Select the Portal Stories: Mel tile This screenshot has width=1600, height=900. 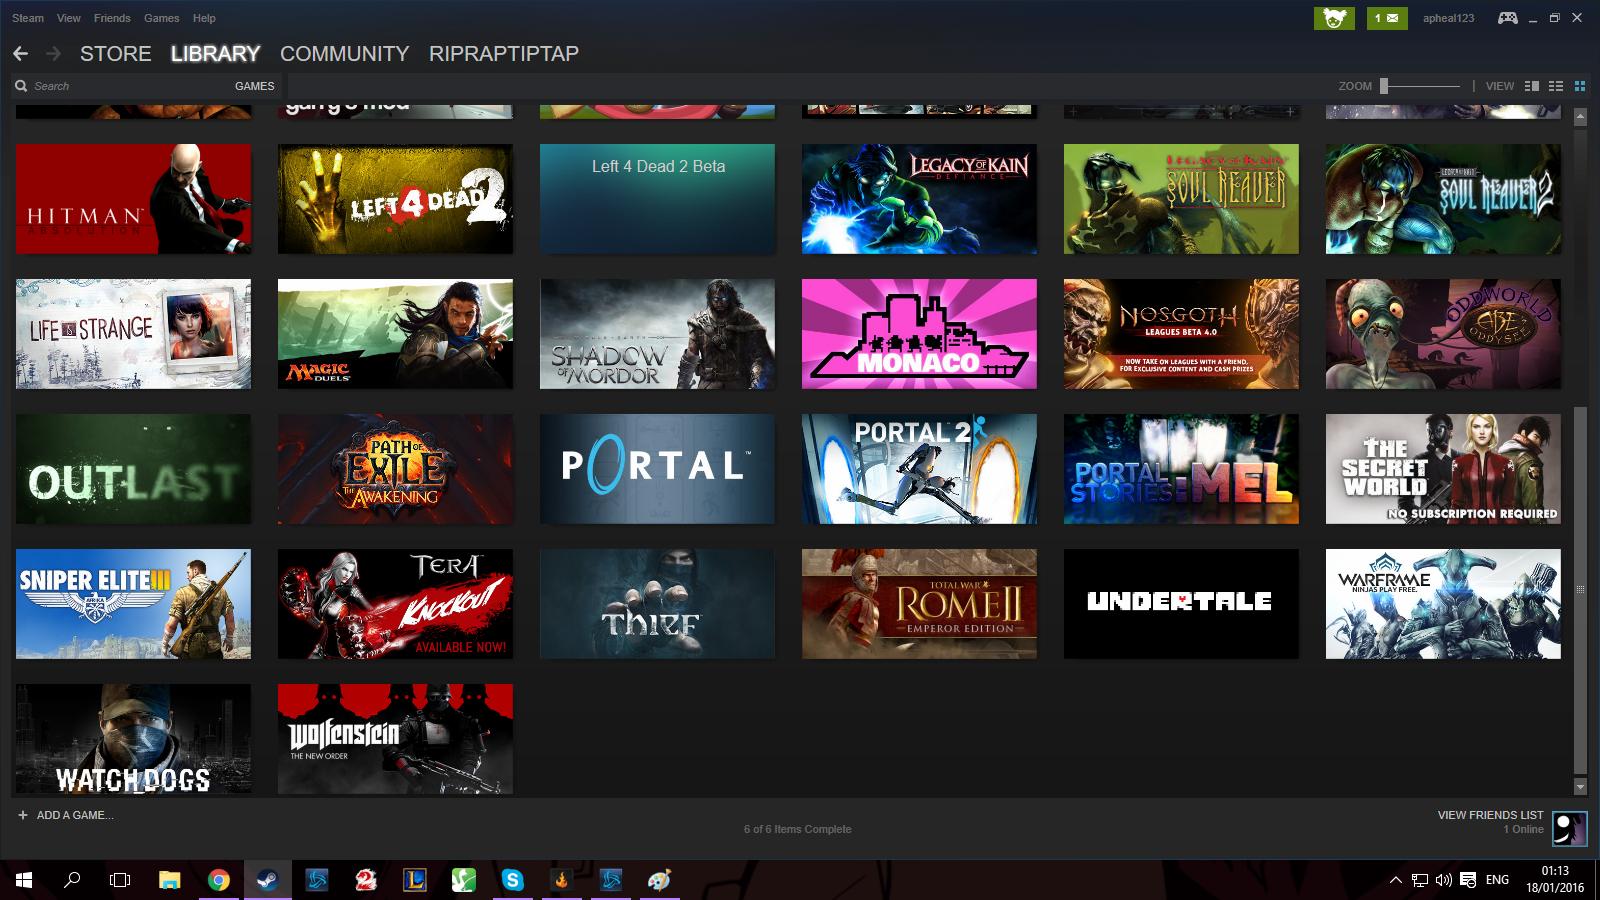1181,469
